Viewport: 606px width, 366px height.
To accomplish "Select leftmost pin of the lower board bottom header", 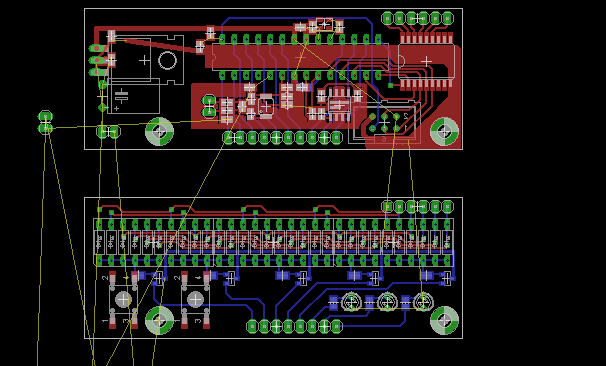I will [x=252, y=327].
